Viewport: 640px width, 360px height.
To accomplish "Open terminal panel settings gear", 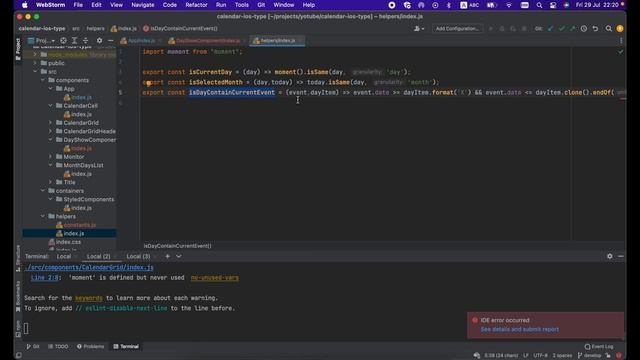I will (x=610, y=256).
